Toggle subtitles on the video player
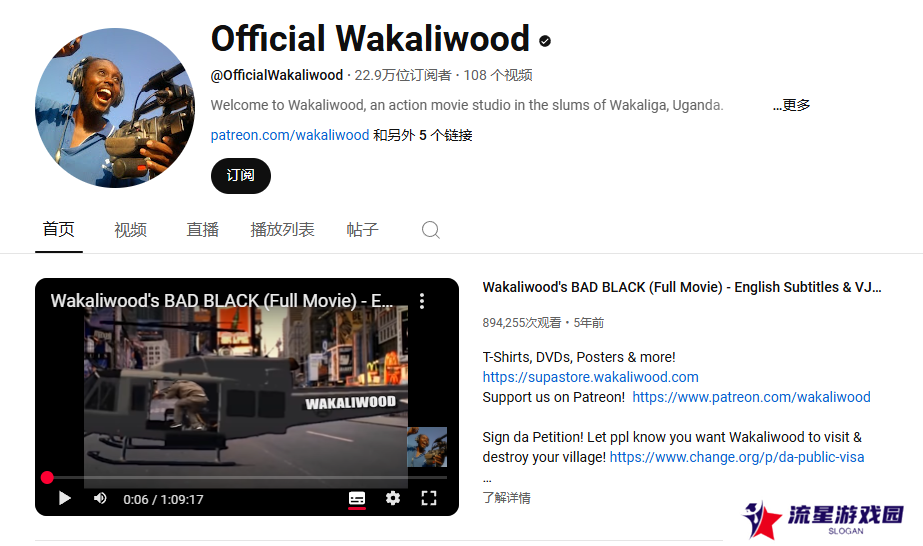 click(357, 499)
